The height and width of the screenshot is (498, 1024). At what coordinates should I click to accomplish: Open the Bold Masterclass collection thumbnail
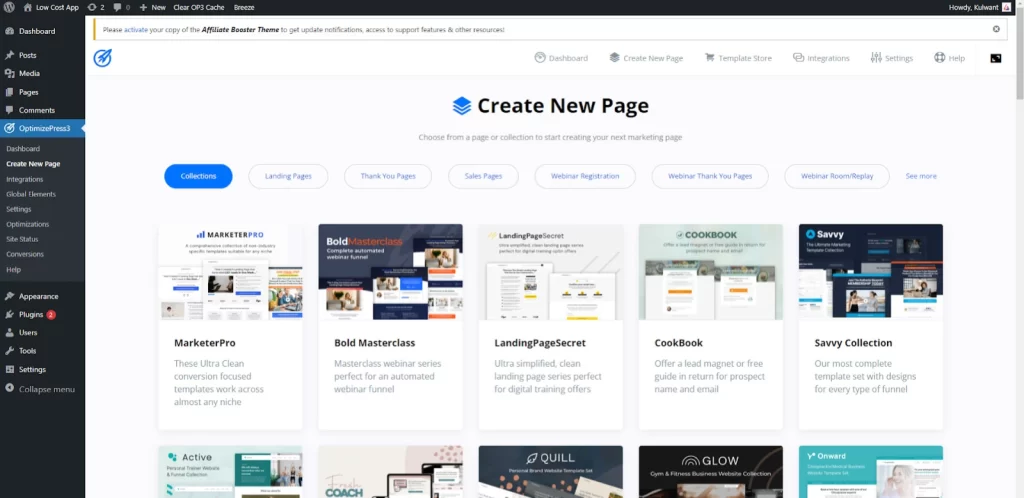pyautogui.click(x=391, y=272)
